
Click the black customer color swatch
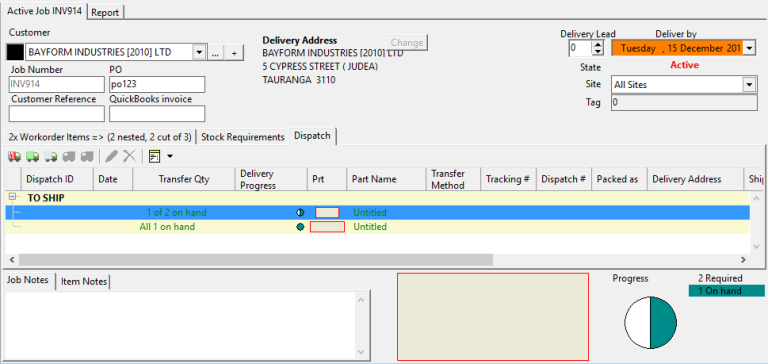(15, 52)
